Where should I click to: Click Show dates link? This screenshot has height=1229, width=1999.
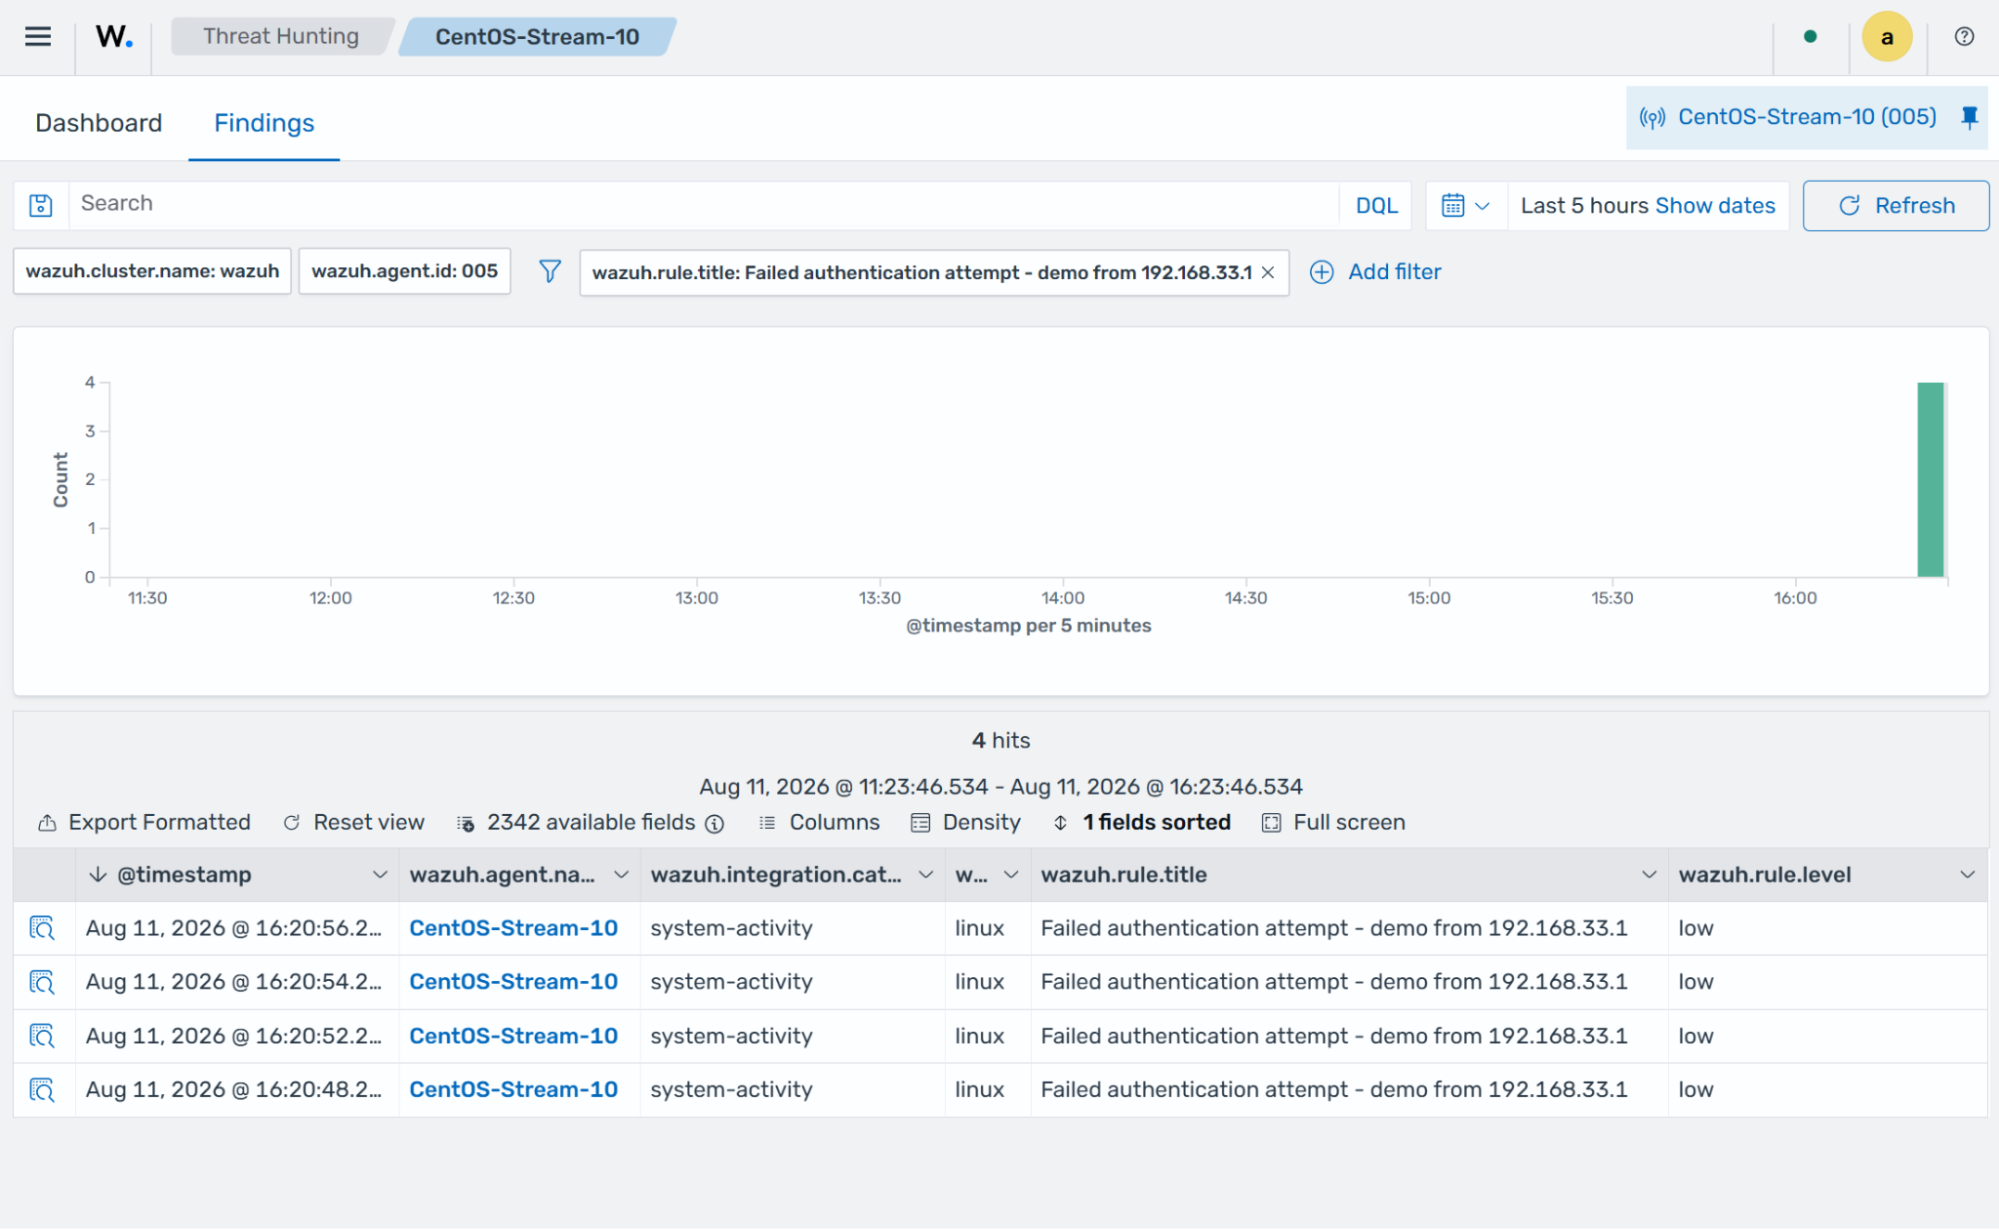click(x=1715, y=206)
